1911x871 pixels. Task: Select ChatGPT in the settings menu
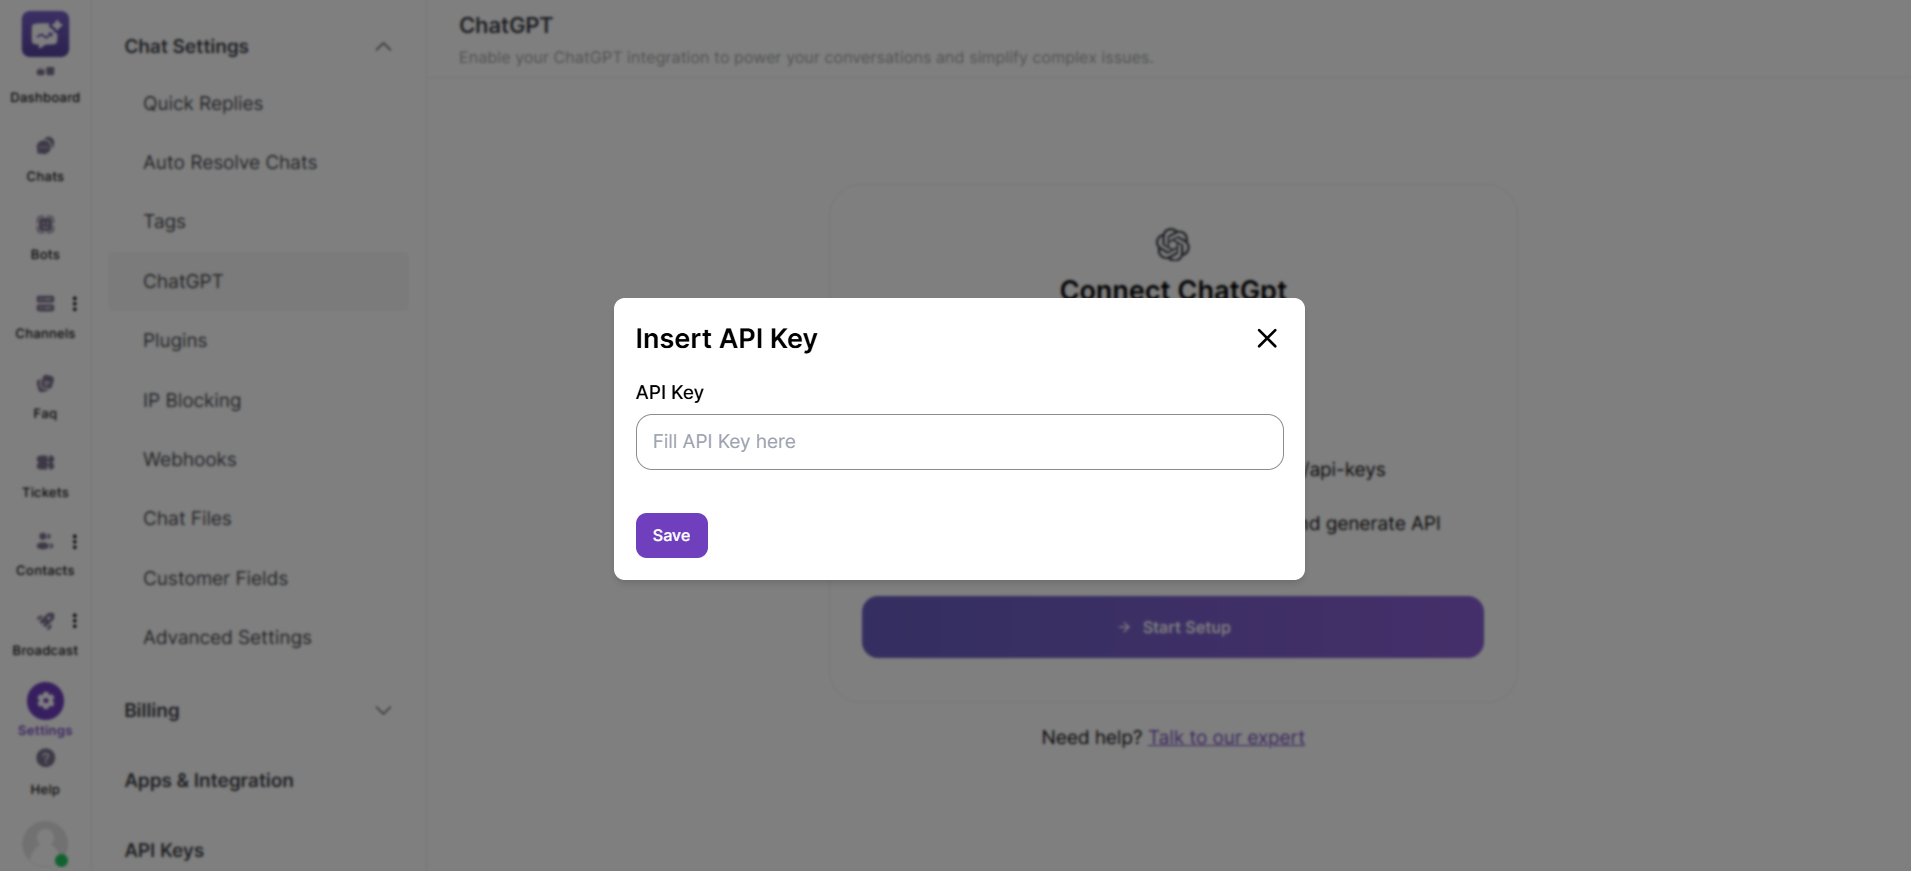pos(183,281)
